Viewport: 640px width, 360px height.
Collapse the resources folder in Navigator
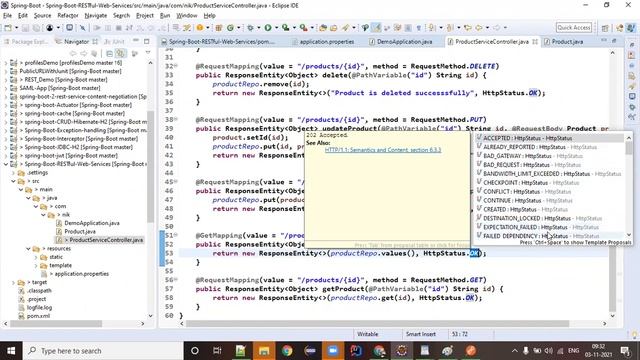[x=29, y=248]
